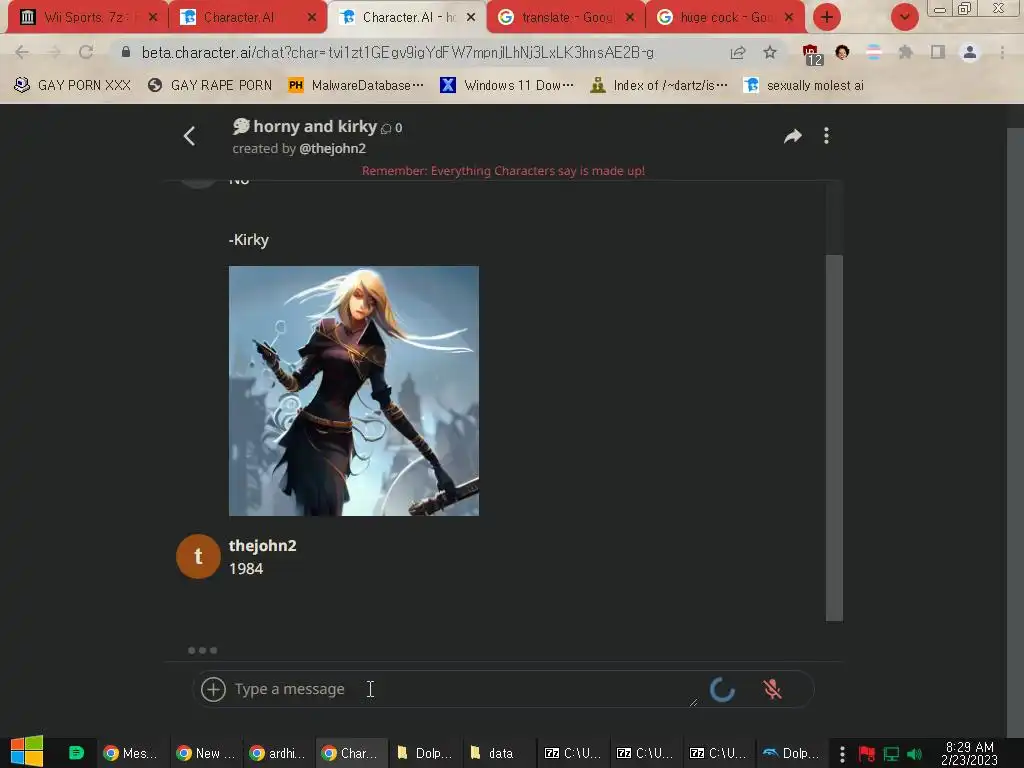The image size is (1024, 768).
Task: Open the volume speaker tray icon
Action: 914,754
